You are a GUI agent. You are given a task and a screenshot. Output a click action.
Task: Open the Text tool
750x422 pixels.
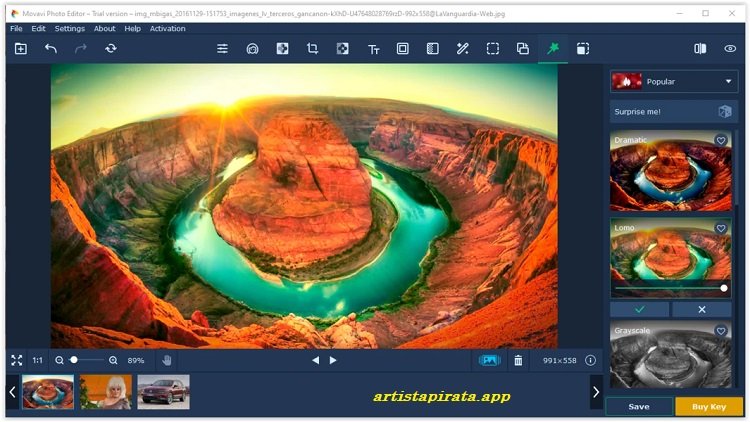(373, 48)
